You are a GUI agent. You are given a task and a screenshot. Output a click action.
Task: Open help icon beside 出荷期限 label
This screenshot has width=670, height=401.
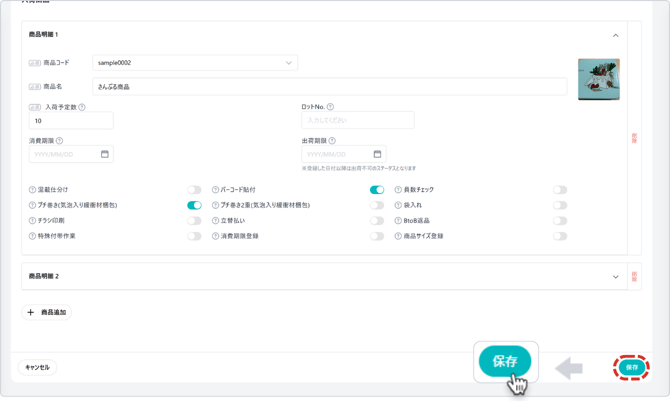coord(332,141)
